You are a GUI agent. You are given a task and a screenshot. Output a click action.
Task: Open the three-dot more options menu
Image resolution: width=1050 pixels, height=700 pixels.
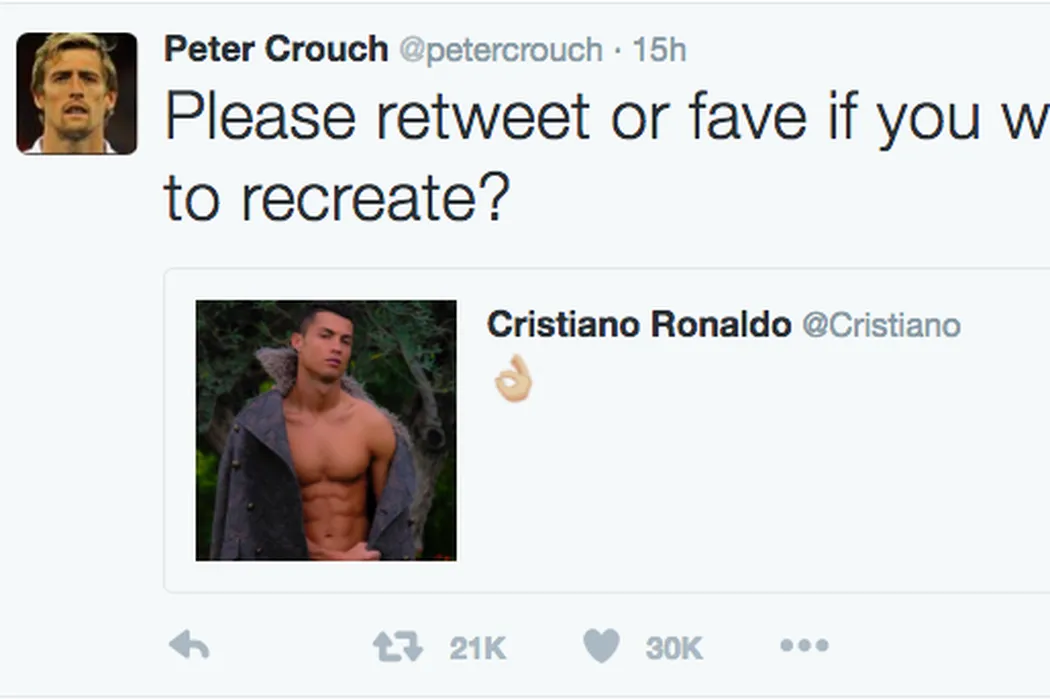click(804, 646)
